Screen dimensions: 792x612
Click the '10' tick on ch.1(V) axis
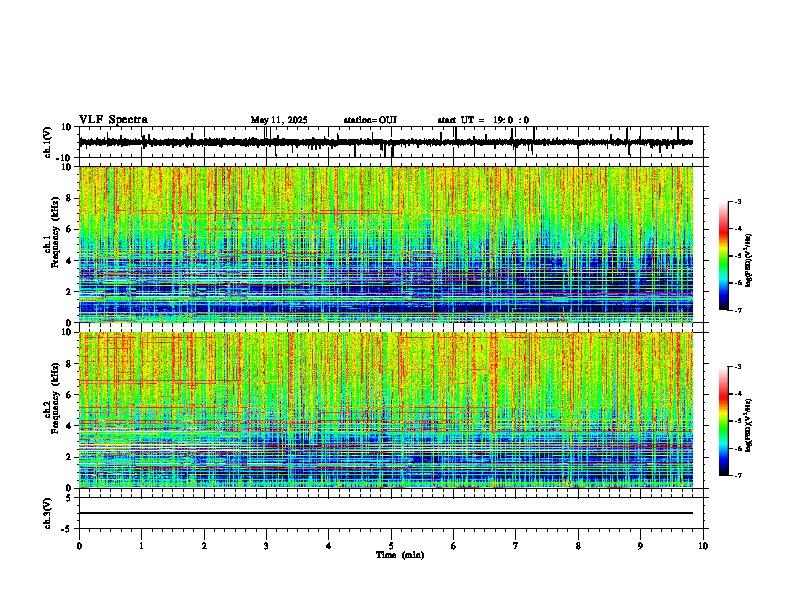[67, 127]
